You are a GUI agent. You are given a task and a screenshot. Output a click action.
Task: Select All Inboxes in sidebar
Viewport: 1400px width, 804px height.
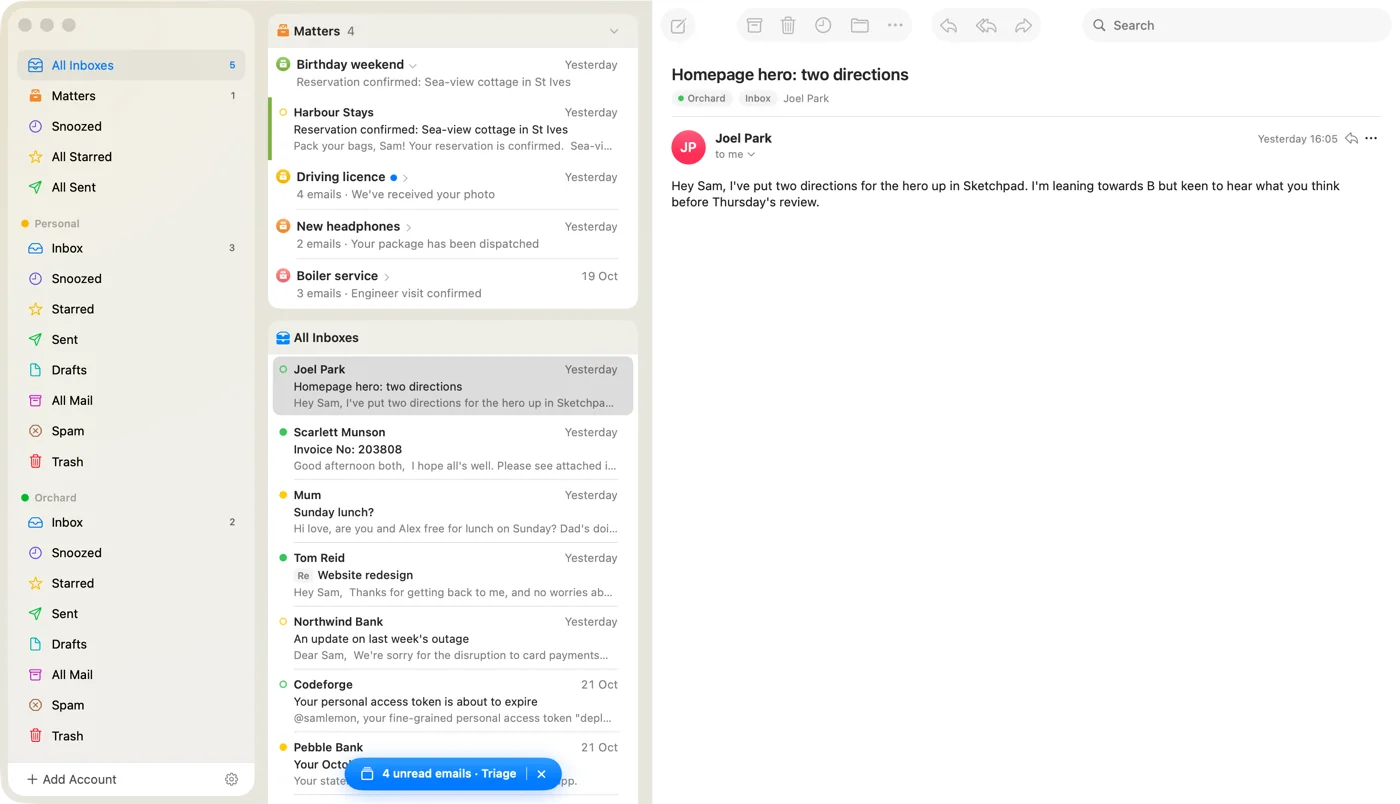131,65
